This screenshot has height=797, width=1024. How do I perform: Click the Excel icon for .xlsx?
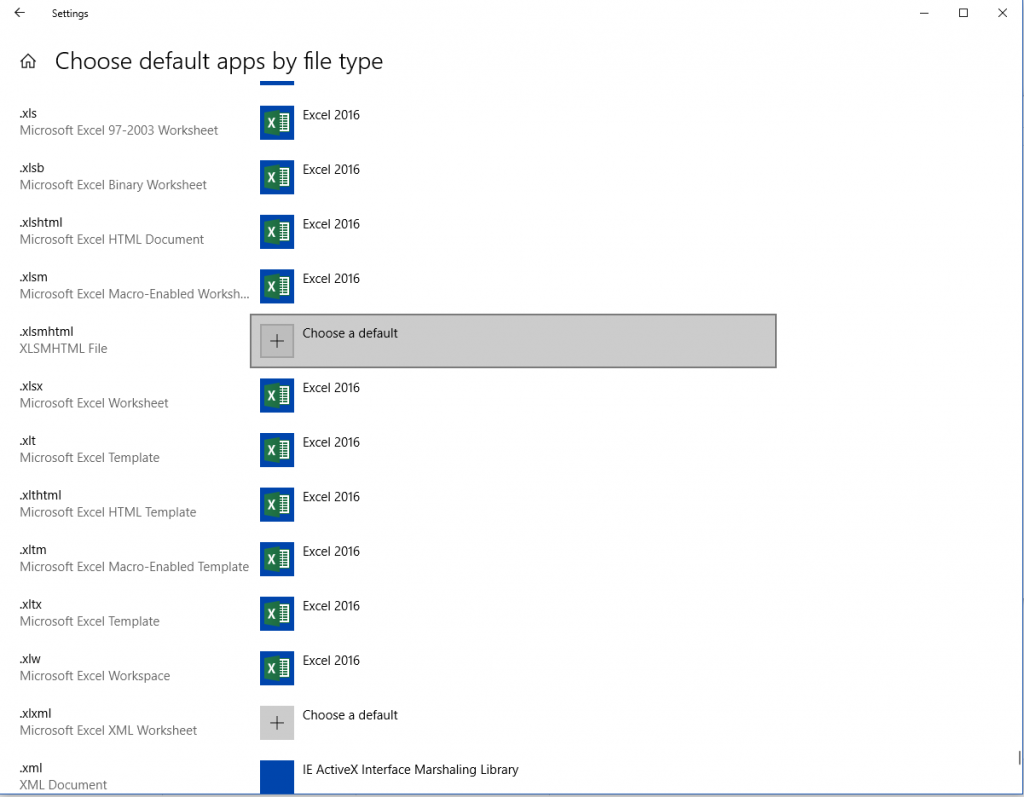pos(277,395)
